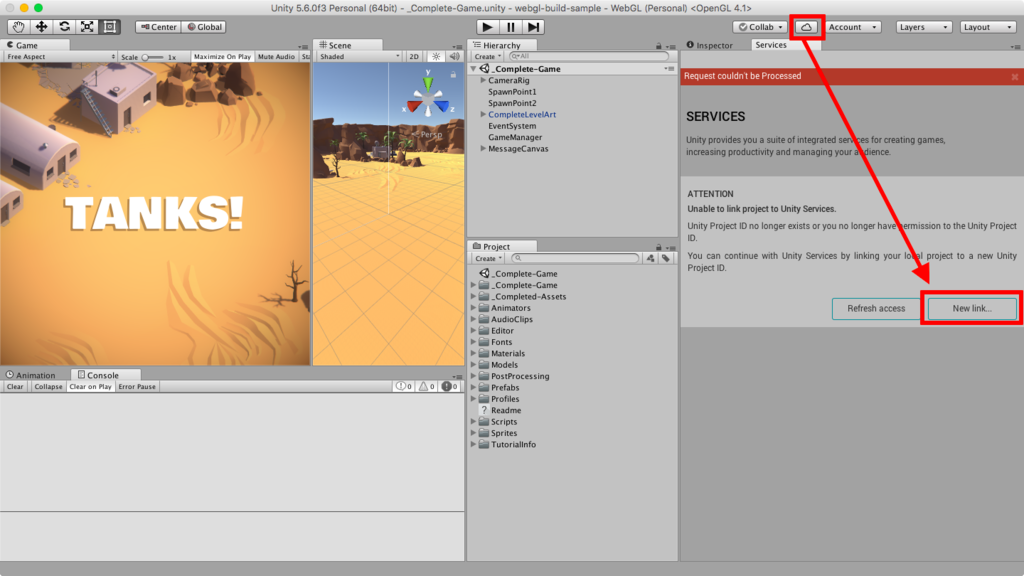Select the Rotate tool
The height and width of the screenshot is (576, 1024).
(64, 27)
